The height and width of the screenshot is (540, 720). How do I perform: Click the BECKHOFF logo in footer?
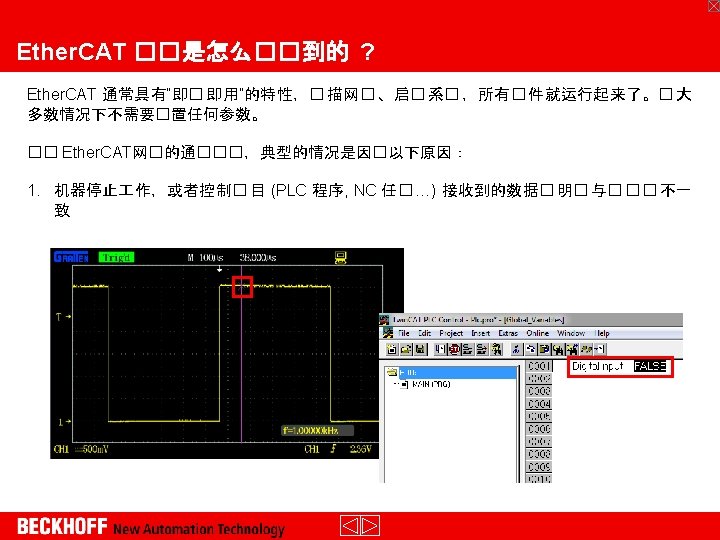(x=62, y=526)
